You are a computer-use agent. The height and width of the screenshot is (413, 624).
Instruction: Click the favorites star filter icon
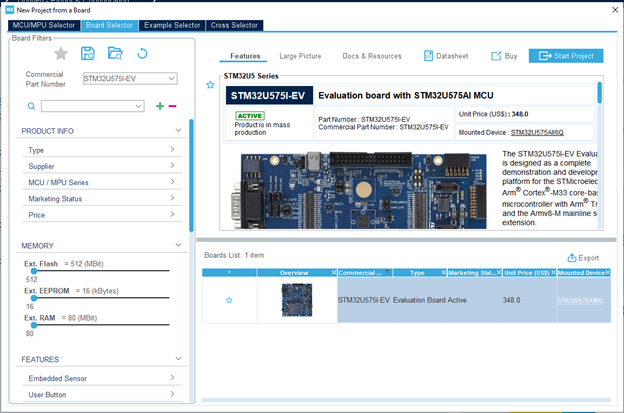[x=61, y=53]
